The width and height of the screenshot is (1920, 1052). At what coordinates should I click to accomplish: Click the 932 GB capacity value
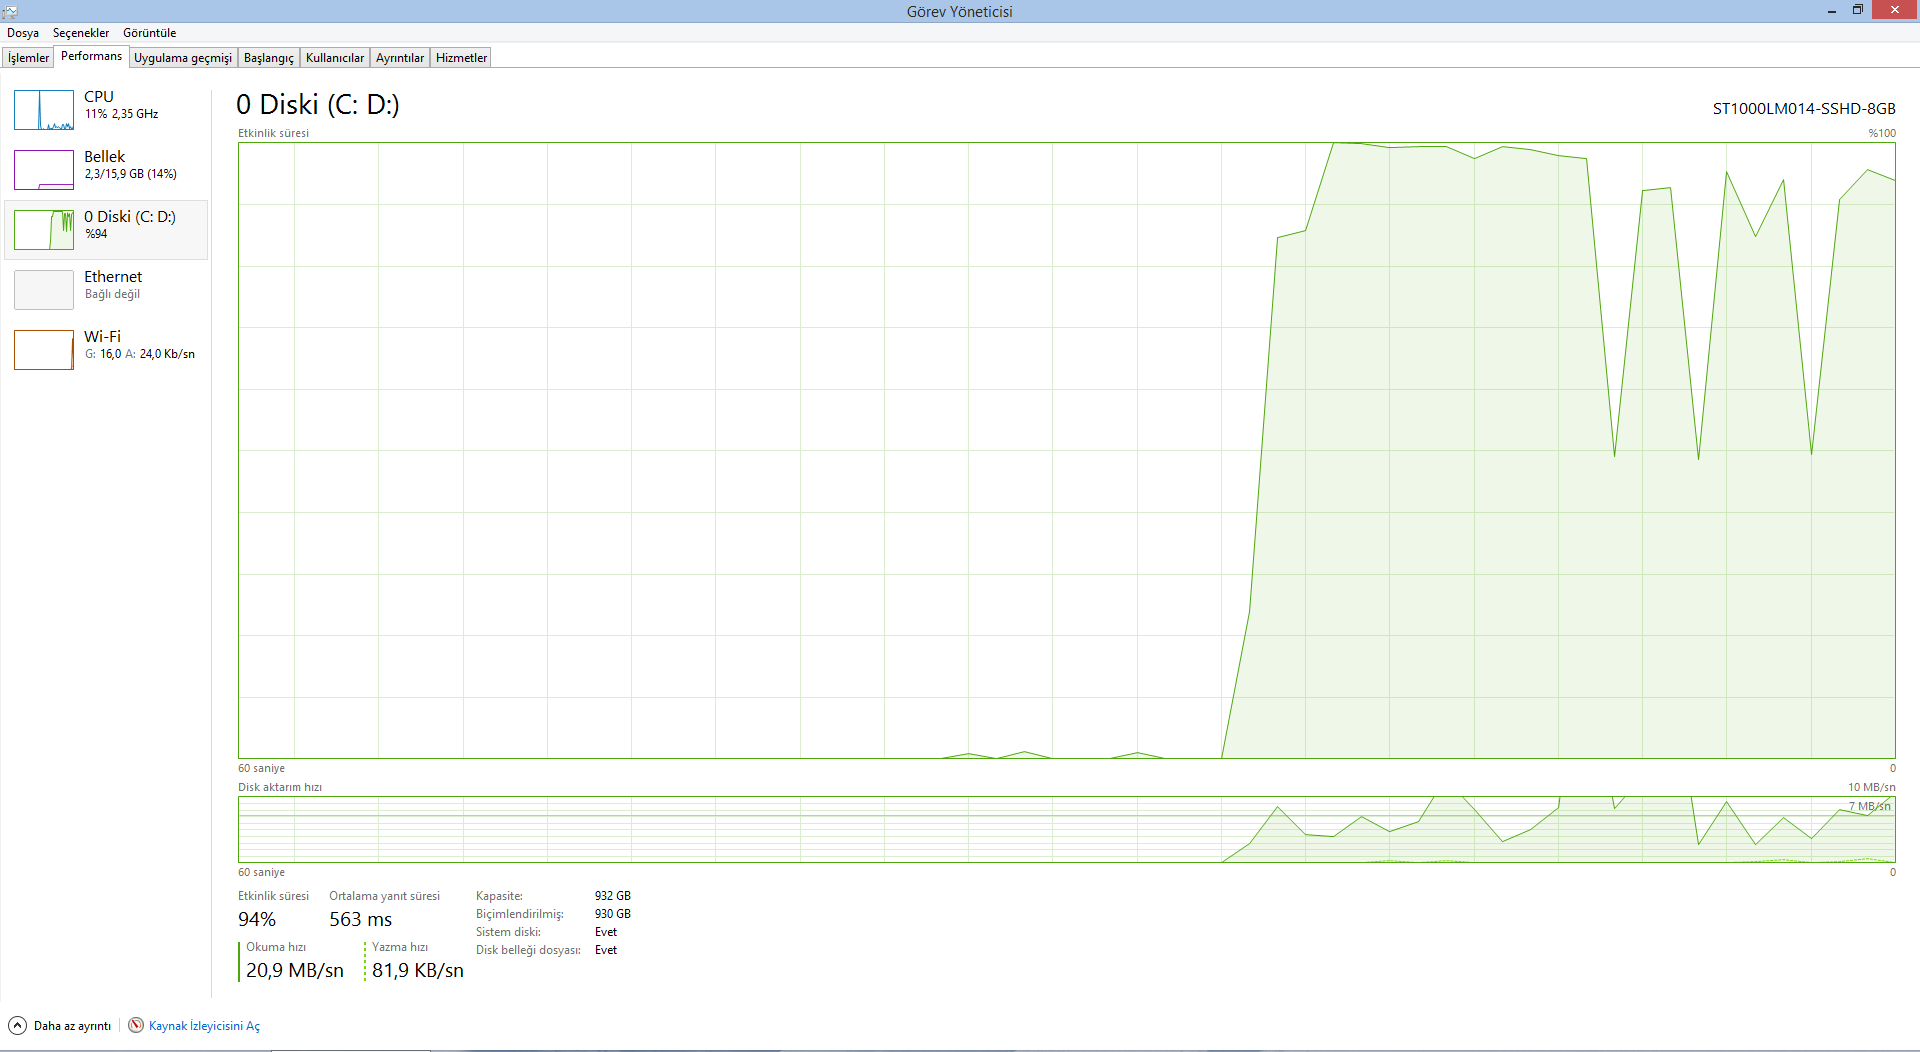point(613,896)
